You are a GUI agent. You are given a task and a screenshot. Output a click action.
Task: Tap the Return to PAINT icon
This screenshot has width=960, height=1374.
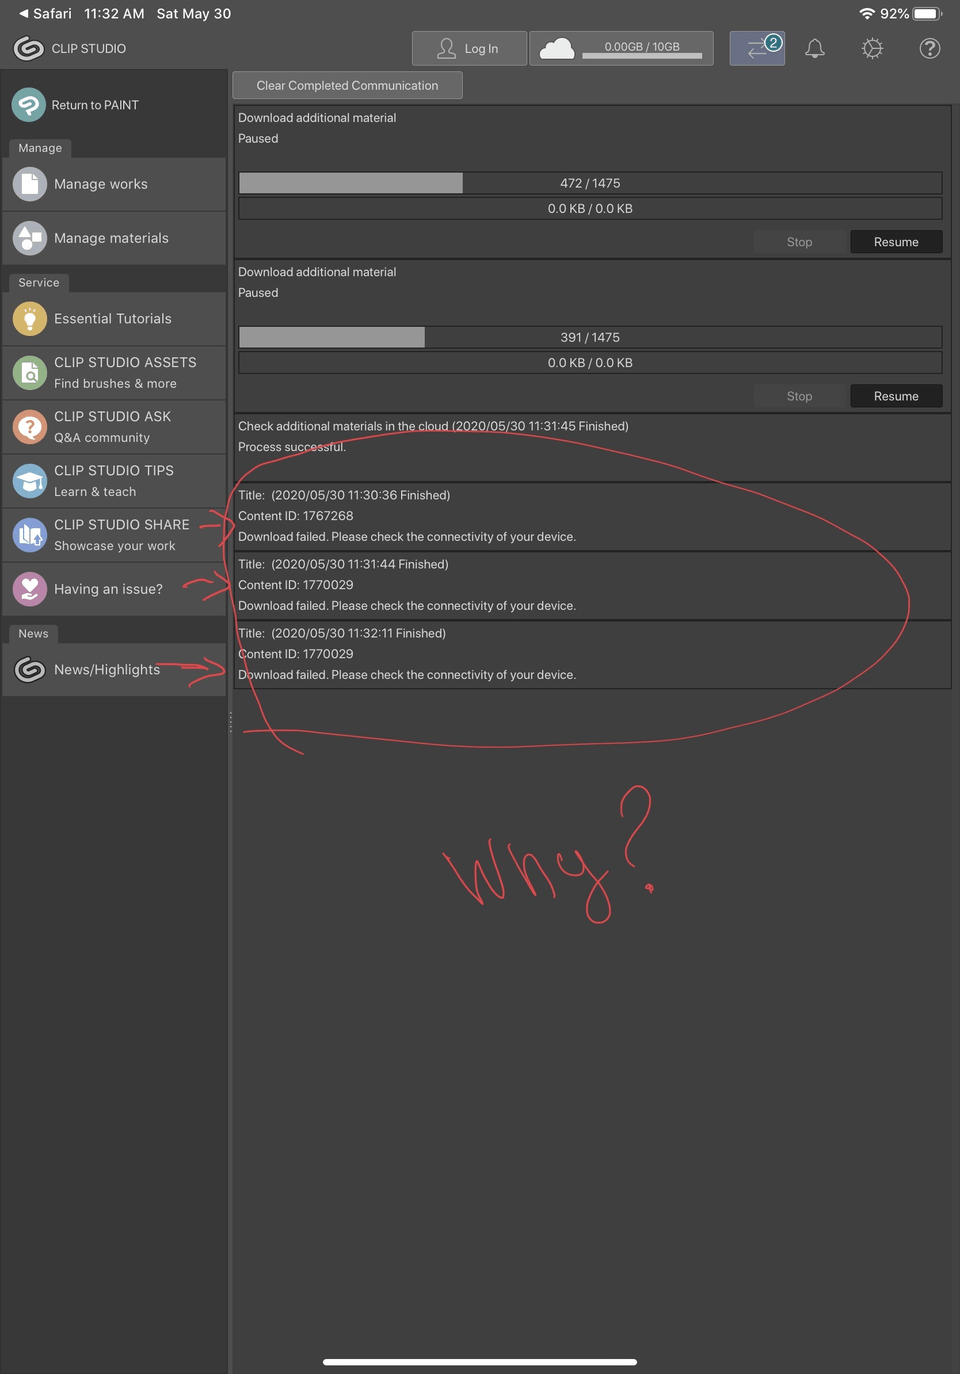[x=29, y=105]
